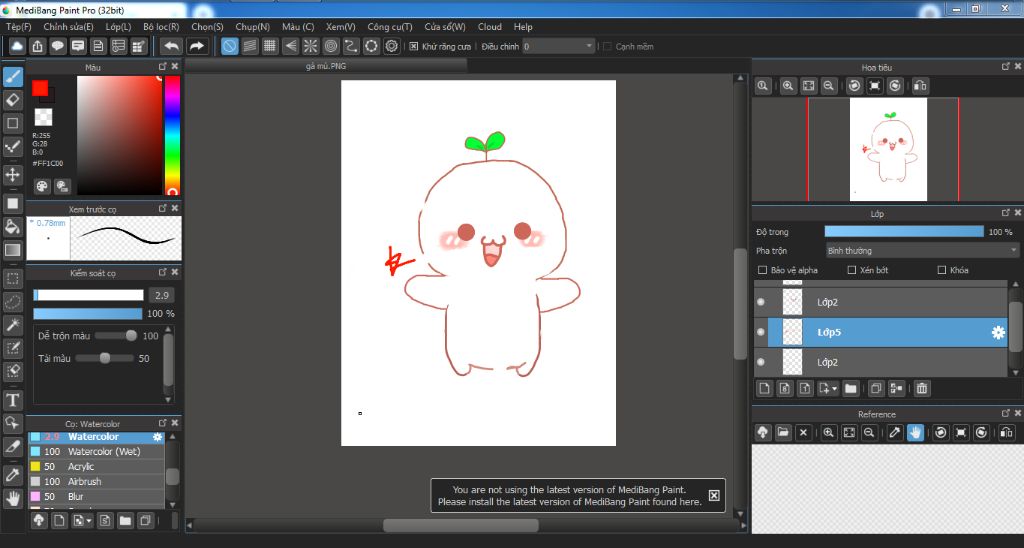Select the Acrylic brush
Viewport: 1024px width, 548px height.
[96, 466]
